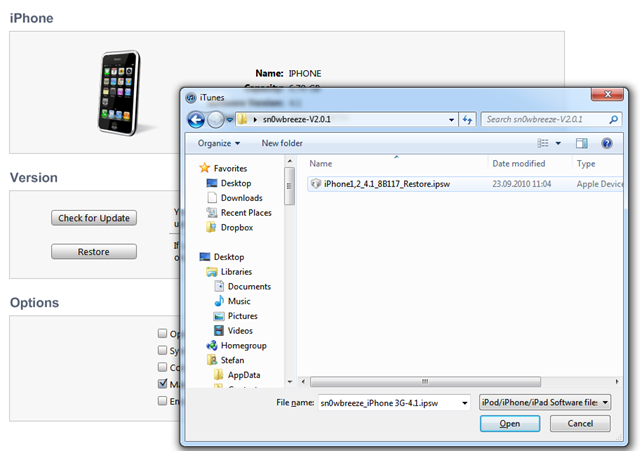Image resolution: width=640 pixels, height=451 pixels.
Task: Open the Organize menu
Action: [219, 143]
